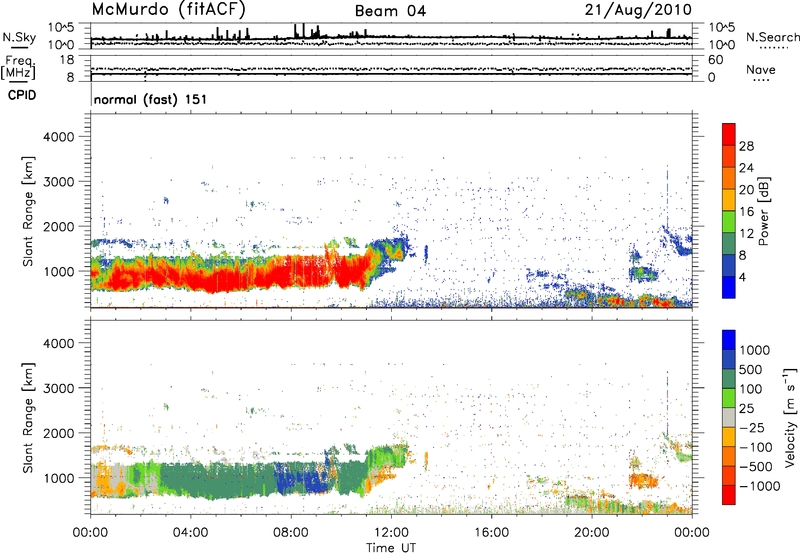Pick the light green Power segment between 12 and 16
This screenshot has height=554, width=800.
pos(729,222)
